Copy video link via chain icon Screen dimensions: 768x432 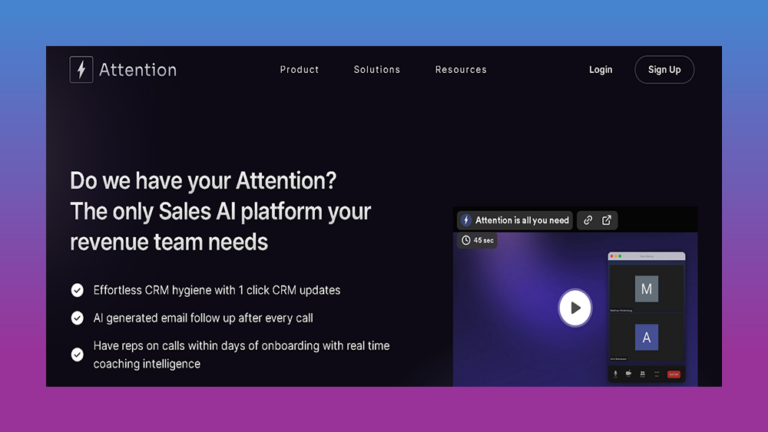(588, 220)
